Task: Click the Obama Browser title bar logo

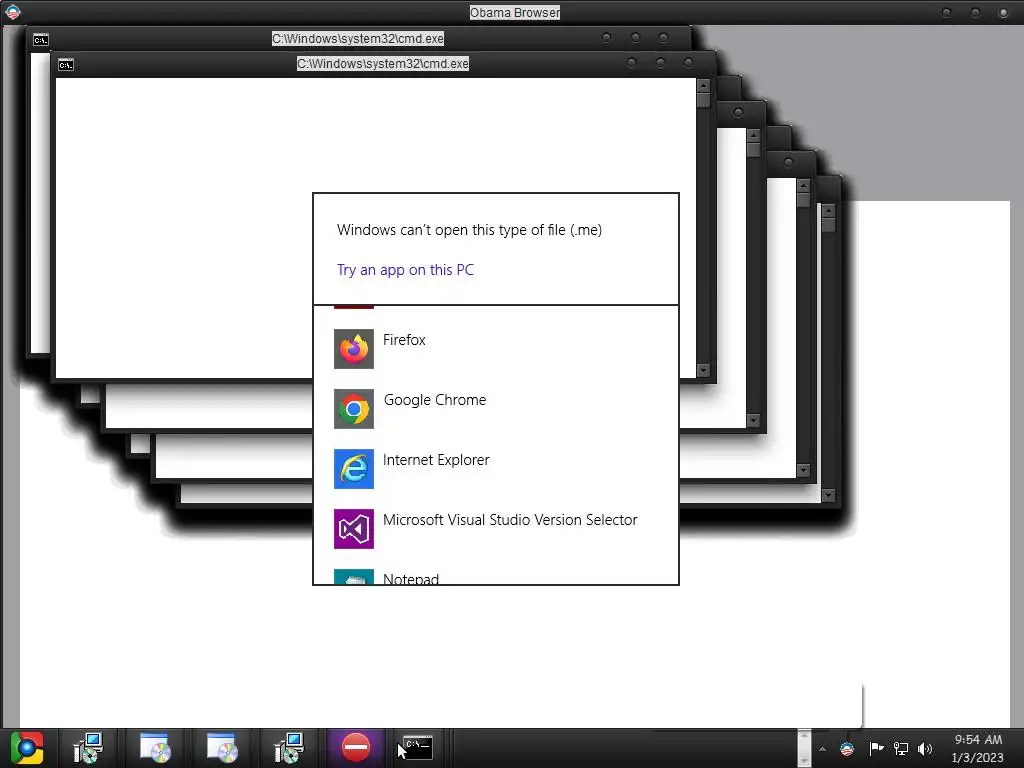Action: 12,12
